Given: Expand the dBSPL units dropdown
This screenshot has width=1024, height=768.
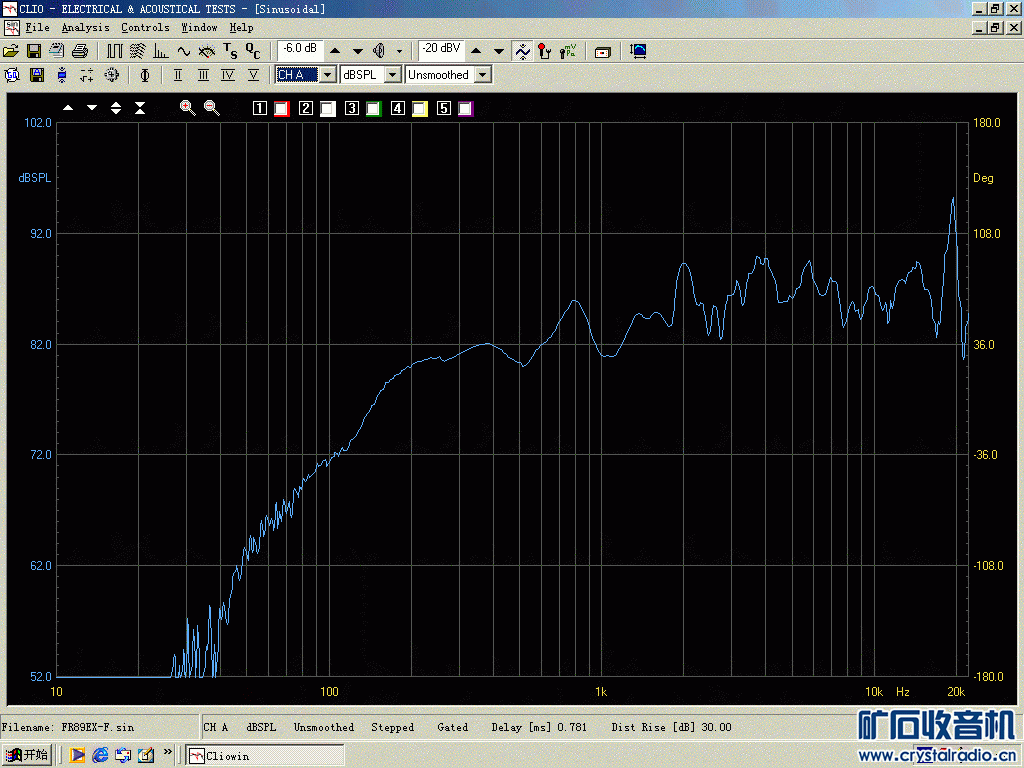Looking at the screenshot, I should (x=393, y=75).
